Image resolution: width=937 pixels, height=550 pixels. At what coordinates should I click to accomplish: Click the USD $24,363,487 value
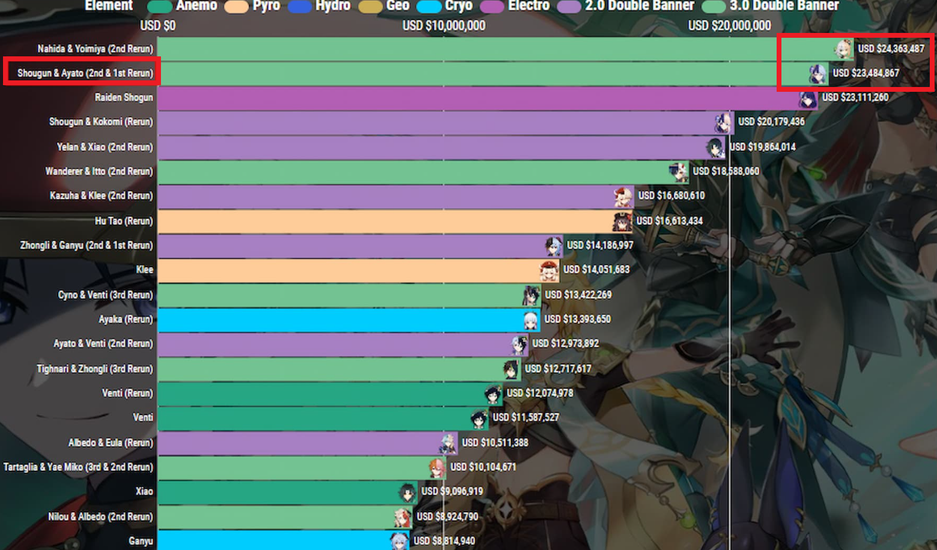coord(891,49)
